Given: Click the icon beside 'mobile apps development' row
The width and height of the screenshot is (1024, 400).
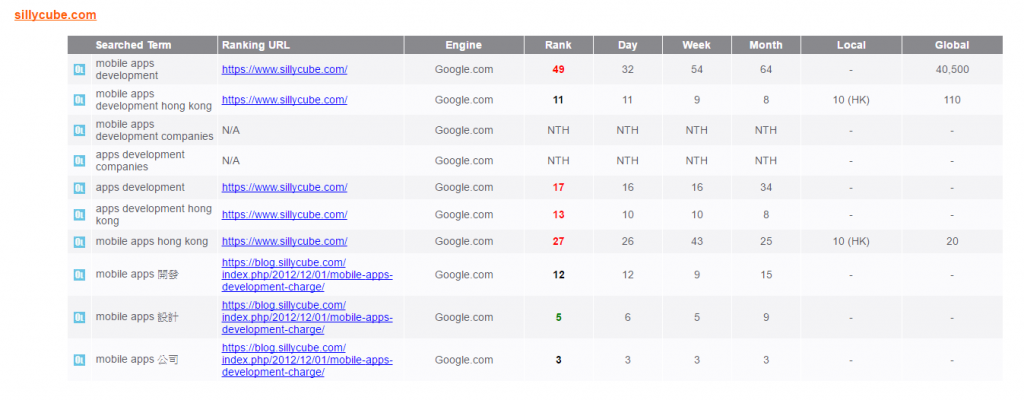Looking at the screenshot, I should [79, 69].
